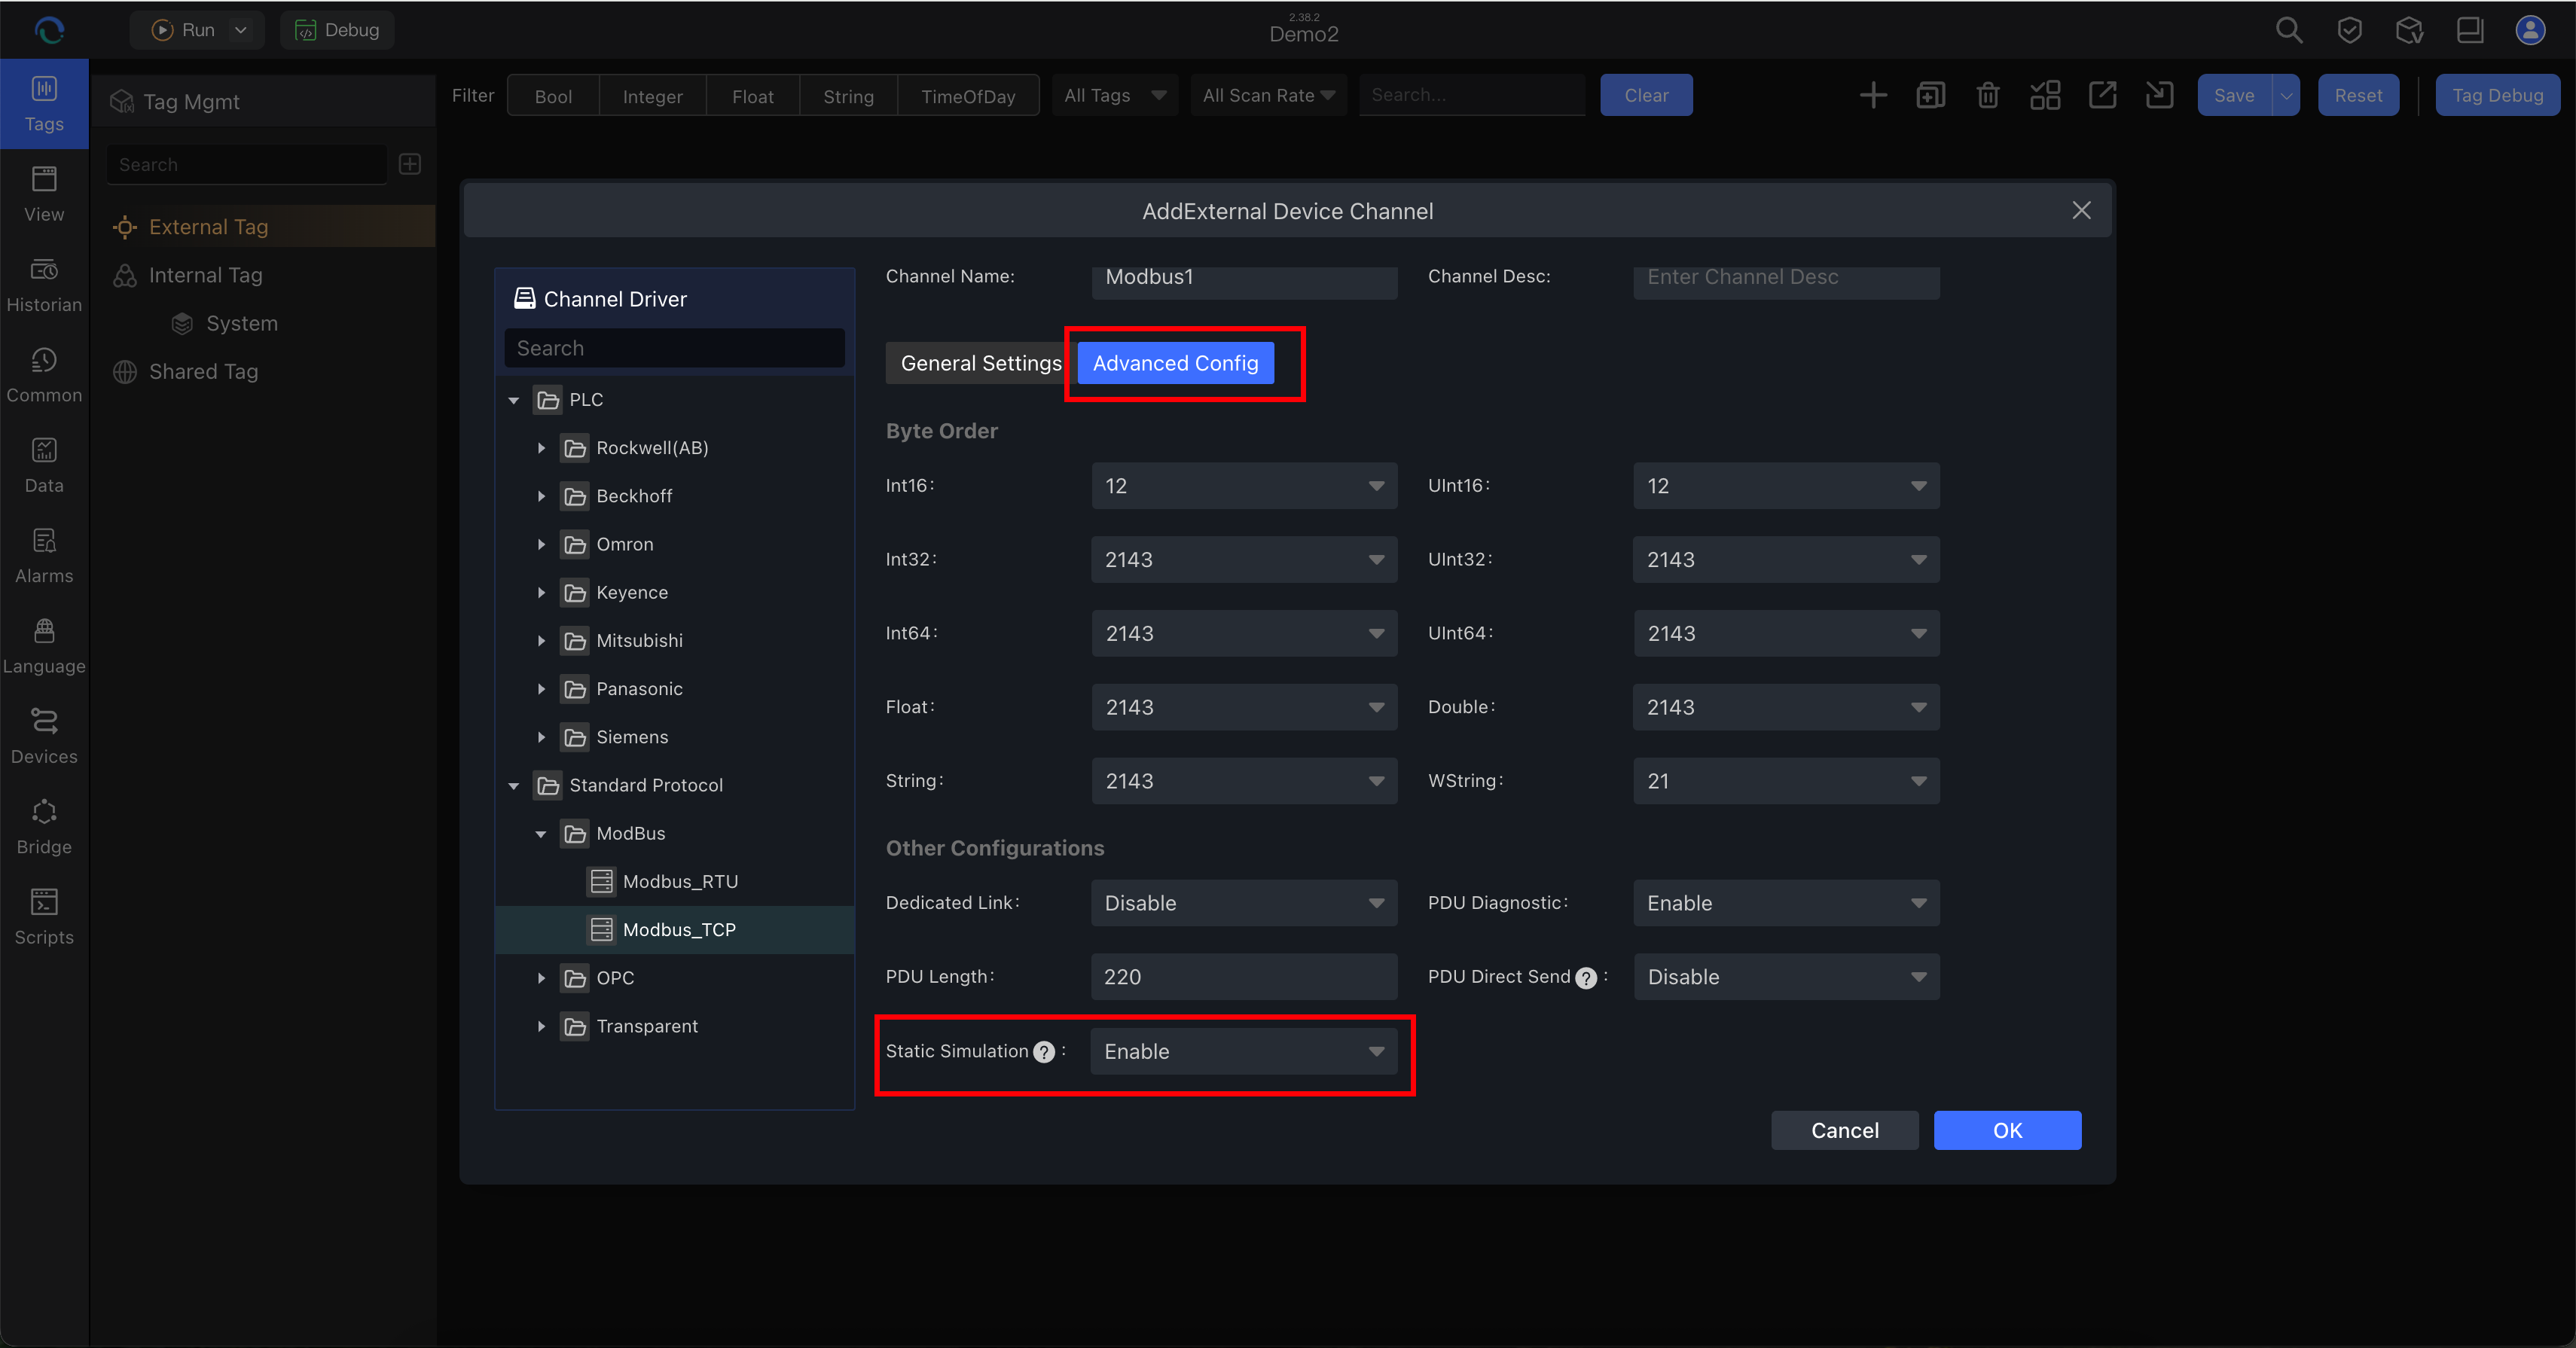2576x1348 pixels.
Task: Click the import arrow toolbar icon
Action: (2159, 95)
